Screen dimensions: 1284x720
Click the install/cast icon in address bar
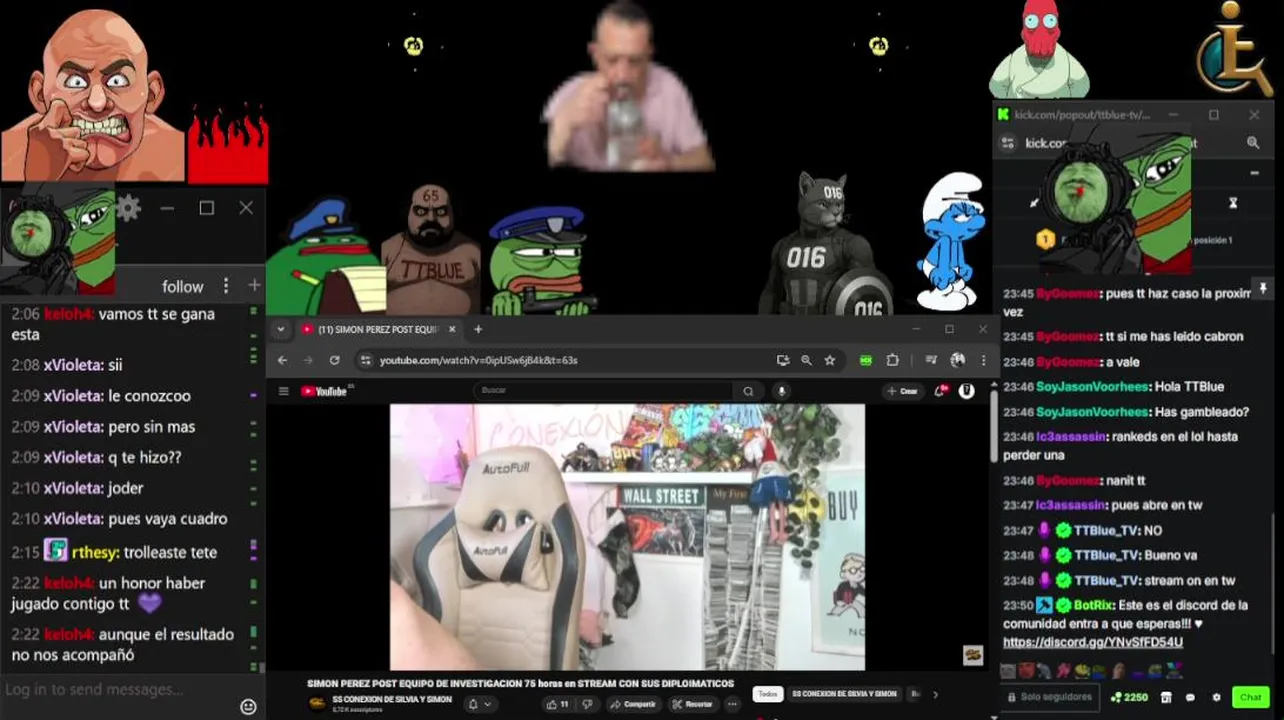(783, 360)
